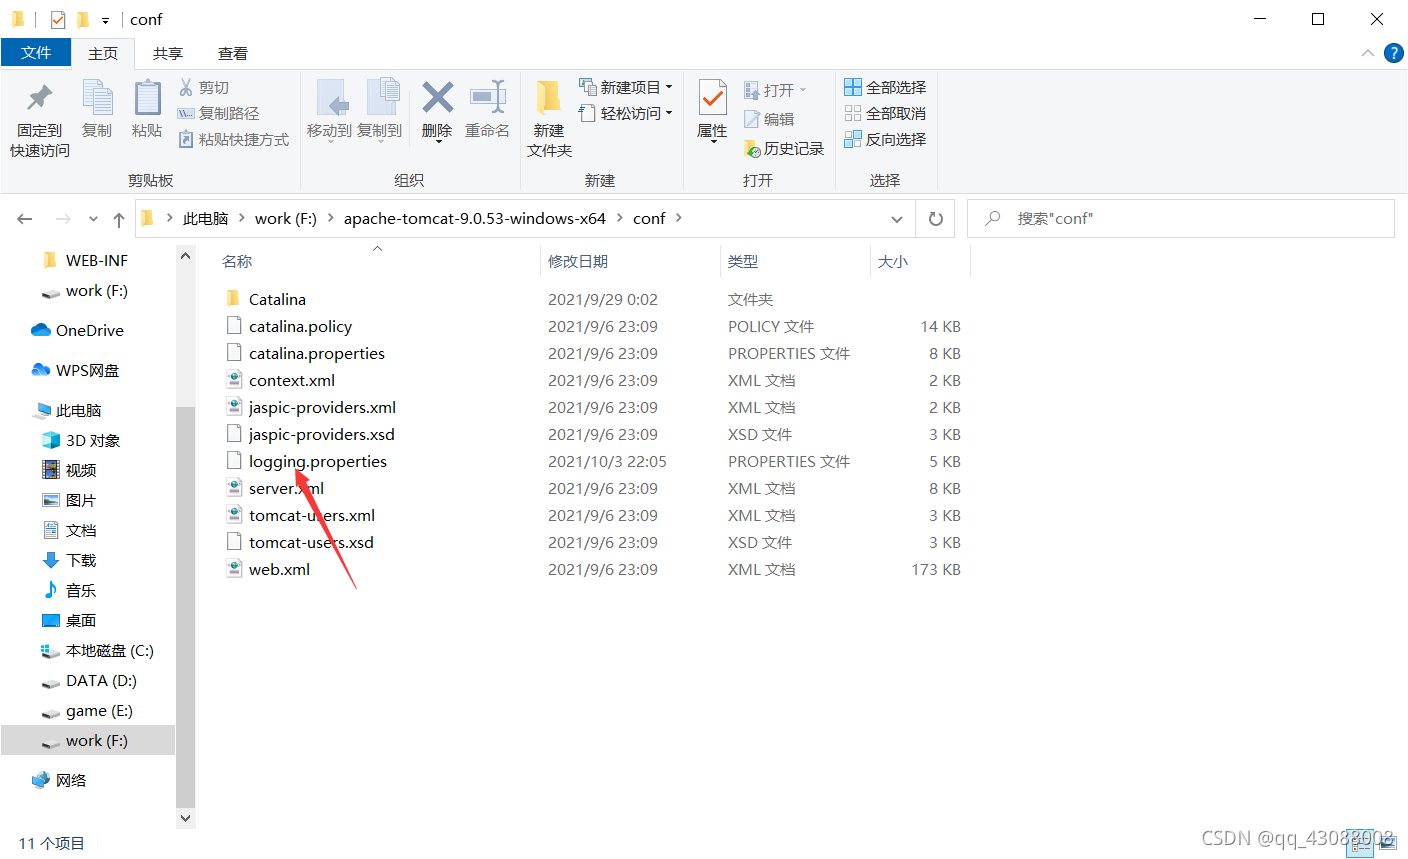This screenshot has height=859, width=1408.
Task: Select the web.xml file
Action: pyautogui.click(x=279, y=569)
